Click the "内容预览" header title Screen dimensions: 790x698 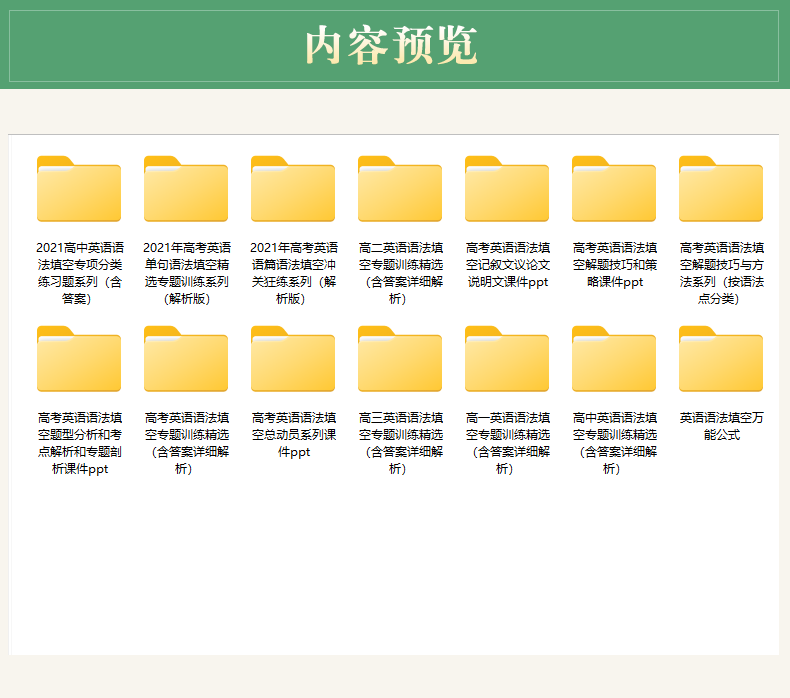[x=391, y=45]
